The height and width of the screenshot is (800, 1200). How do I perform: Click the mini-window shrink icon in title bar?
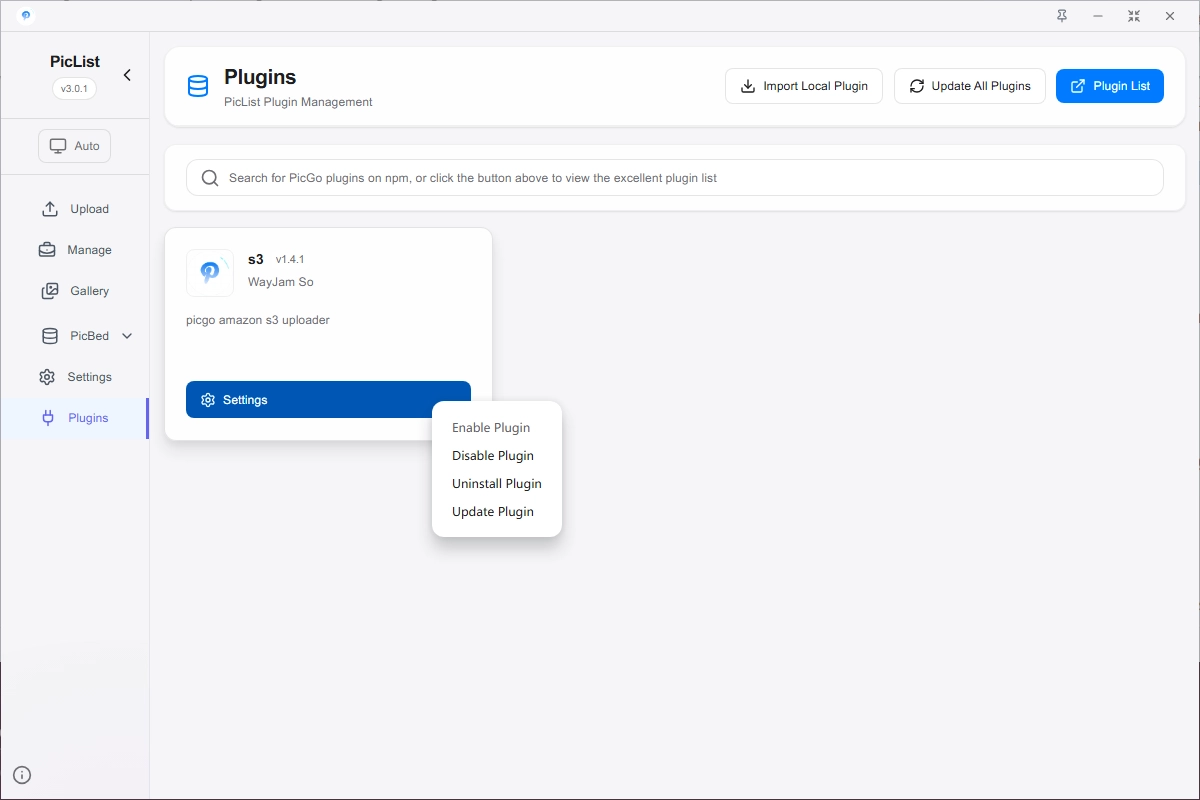[1134, 16]
